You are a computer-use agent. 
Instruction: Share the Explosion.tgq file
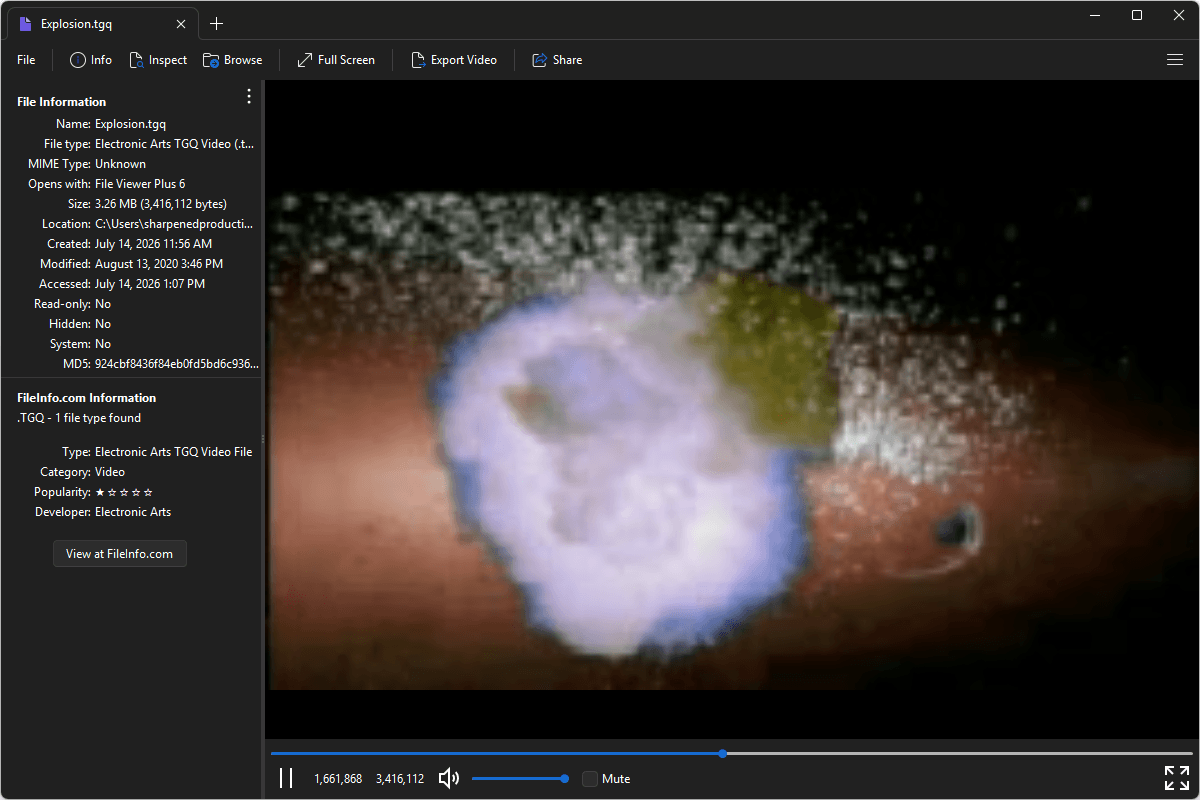pos(557,60)
